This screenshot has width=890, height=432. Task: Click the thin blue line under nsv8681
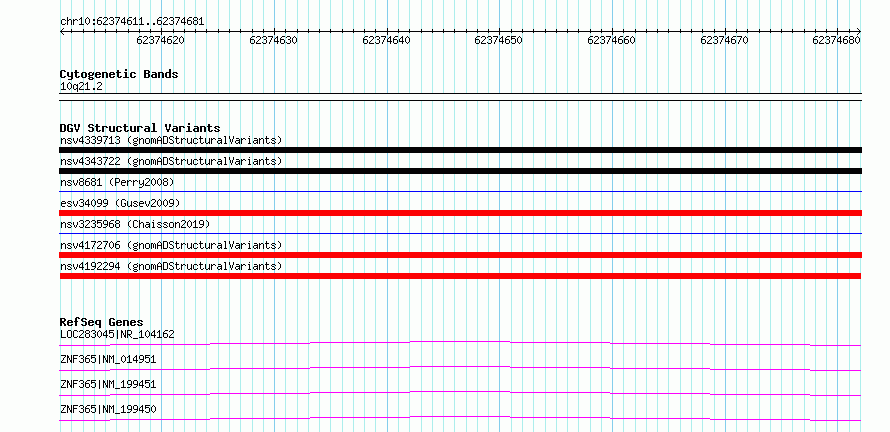[x=460, y=192]
